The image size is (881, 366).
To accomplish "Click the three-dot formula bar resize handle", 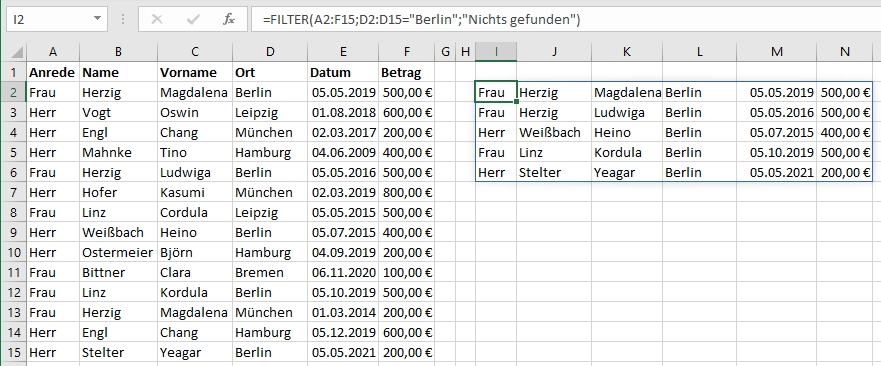I will pos(123,20).
